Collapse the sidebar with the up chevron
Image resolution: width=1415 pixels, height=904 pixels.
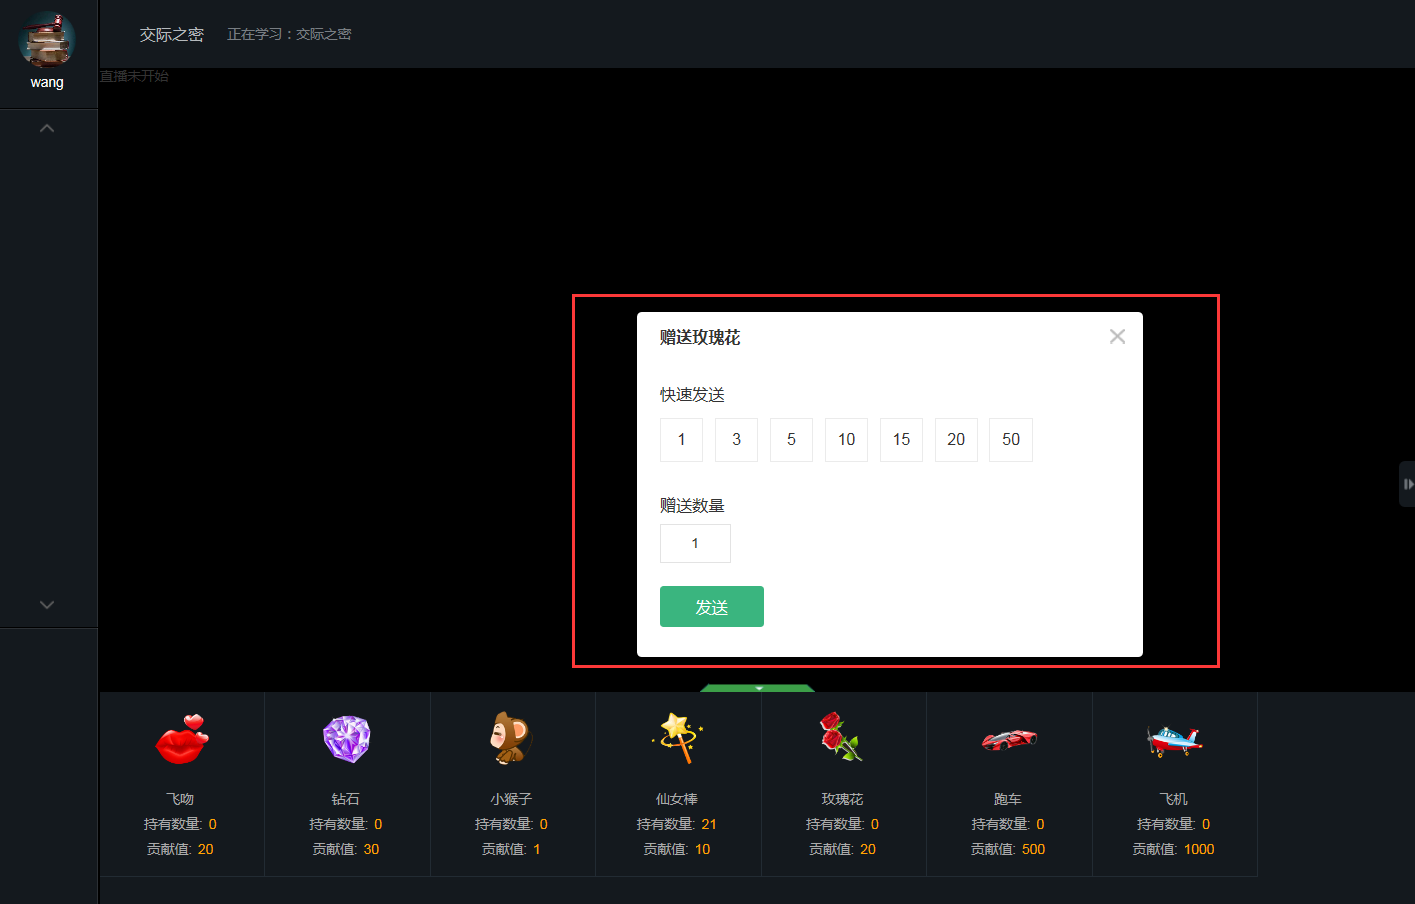pos(47,128)
